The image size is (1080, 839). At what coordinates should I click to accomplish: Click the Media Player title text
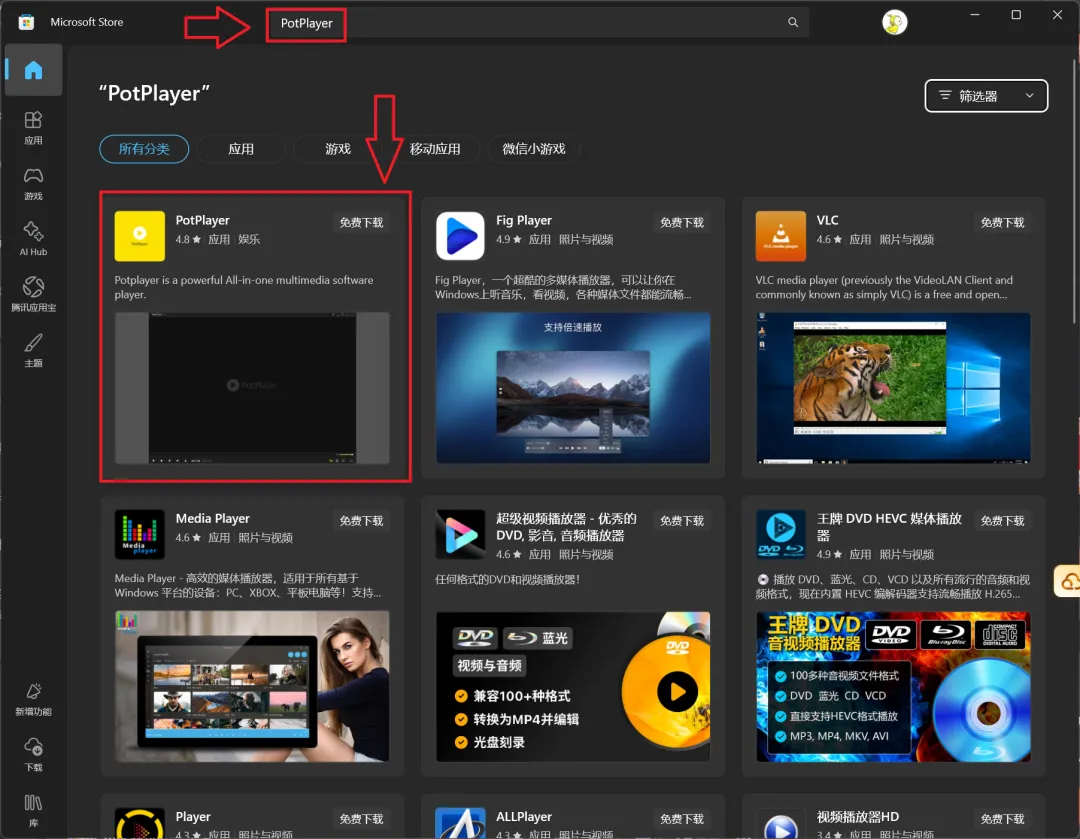point(212,519)
